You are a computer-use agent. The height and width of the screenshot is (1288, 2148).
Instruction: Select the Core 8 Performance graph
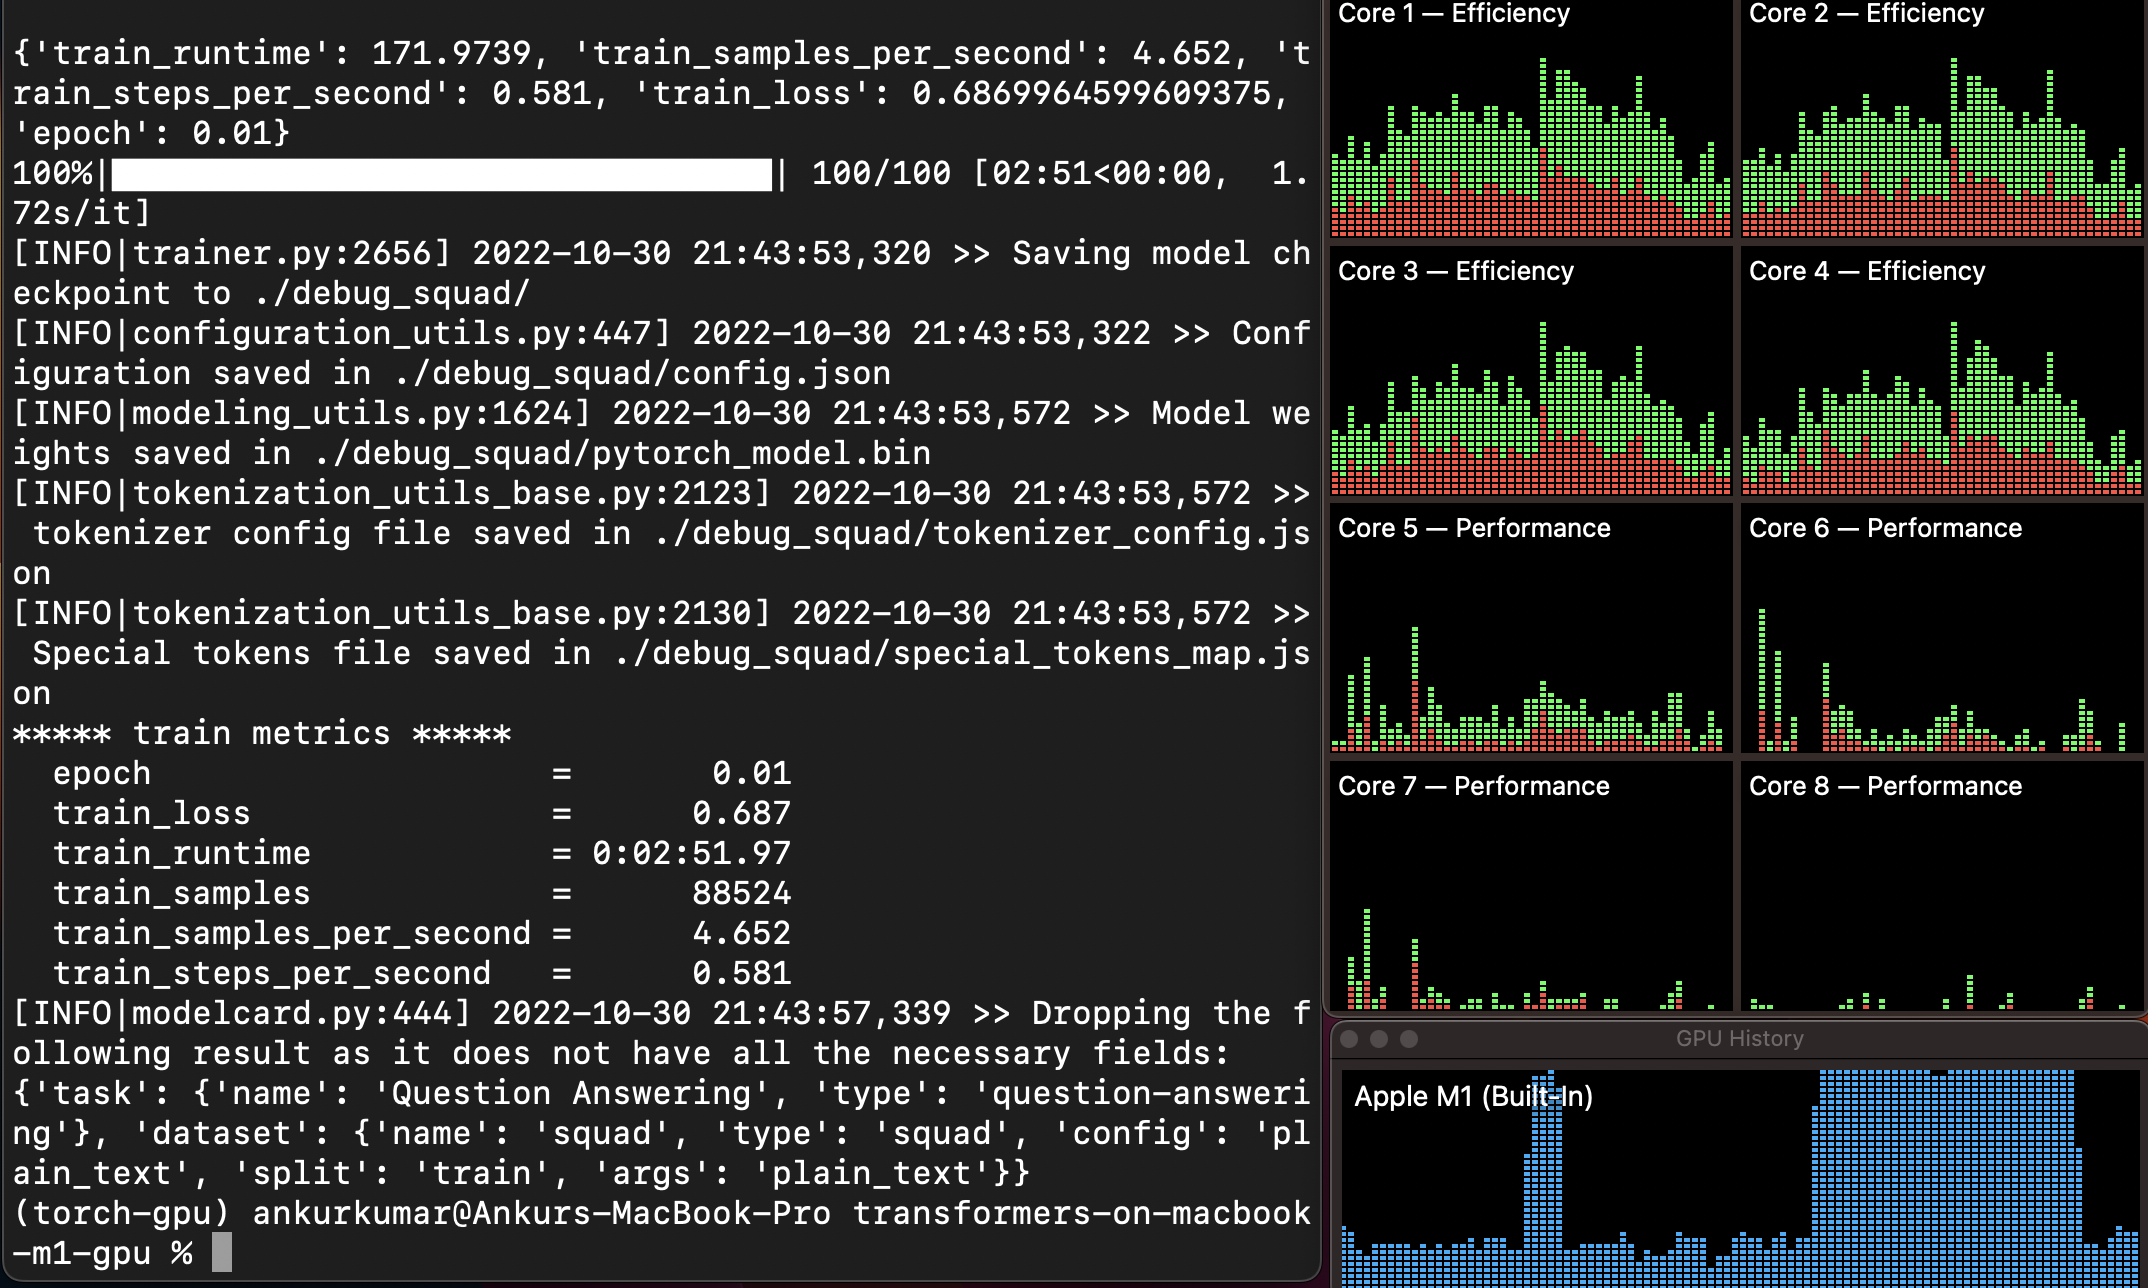point(1940,900)
